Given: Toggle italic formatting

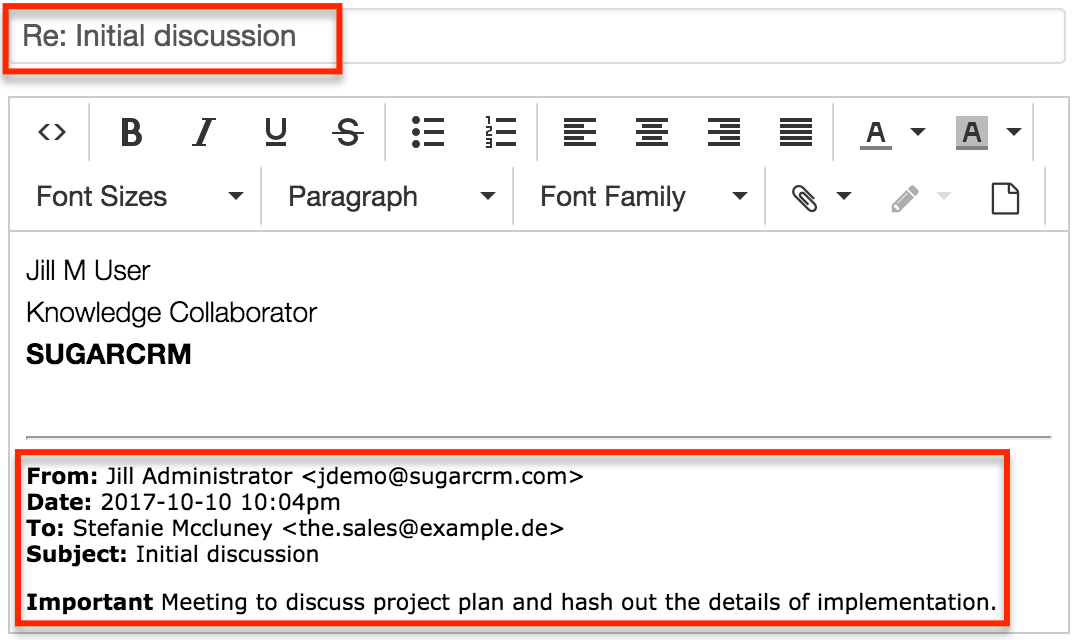Looking at the screenshot, I should 204,132.
